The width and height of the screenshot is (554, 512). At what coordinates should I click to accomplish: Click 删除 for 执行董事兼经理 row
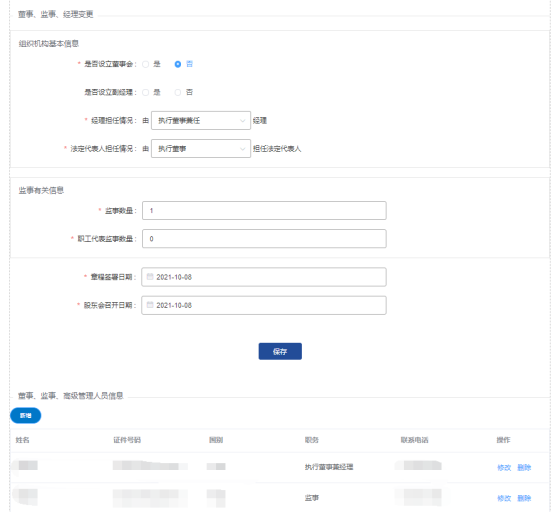pyautogui.click(x=524, y=467)
